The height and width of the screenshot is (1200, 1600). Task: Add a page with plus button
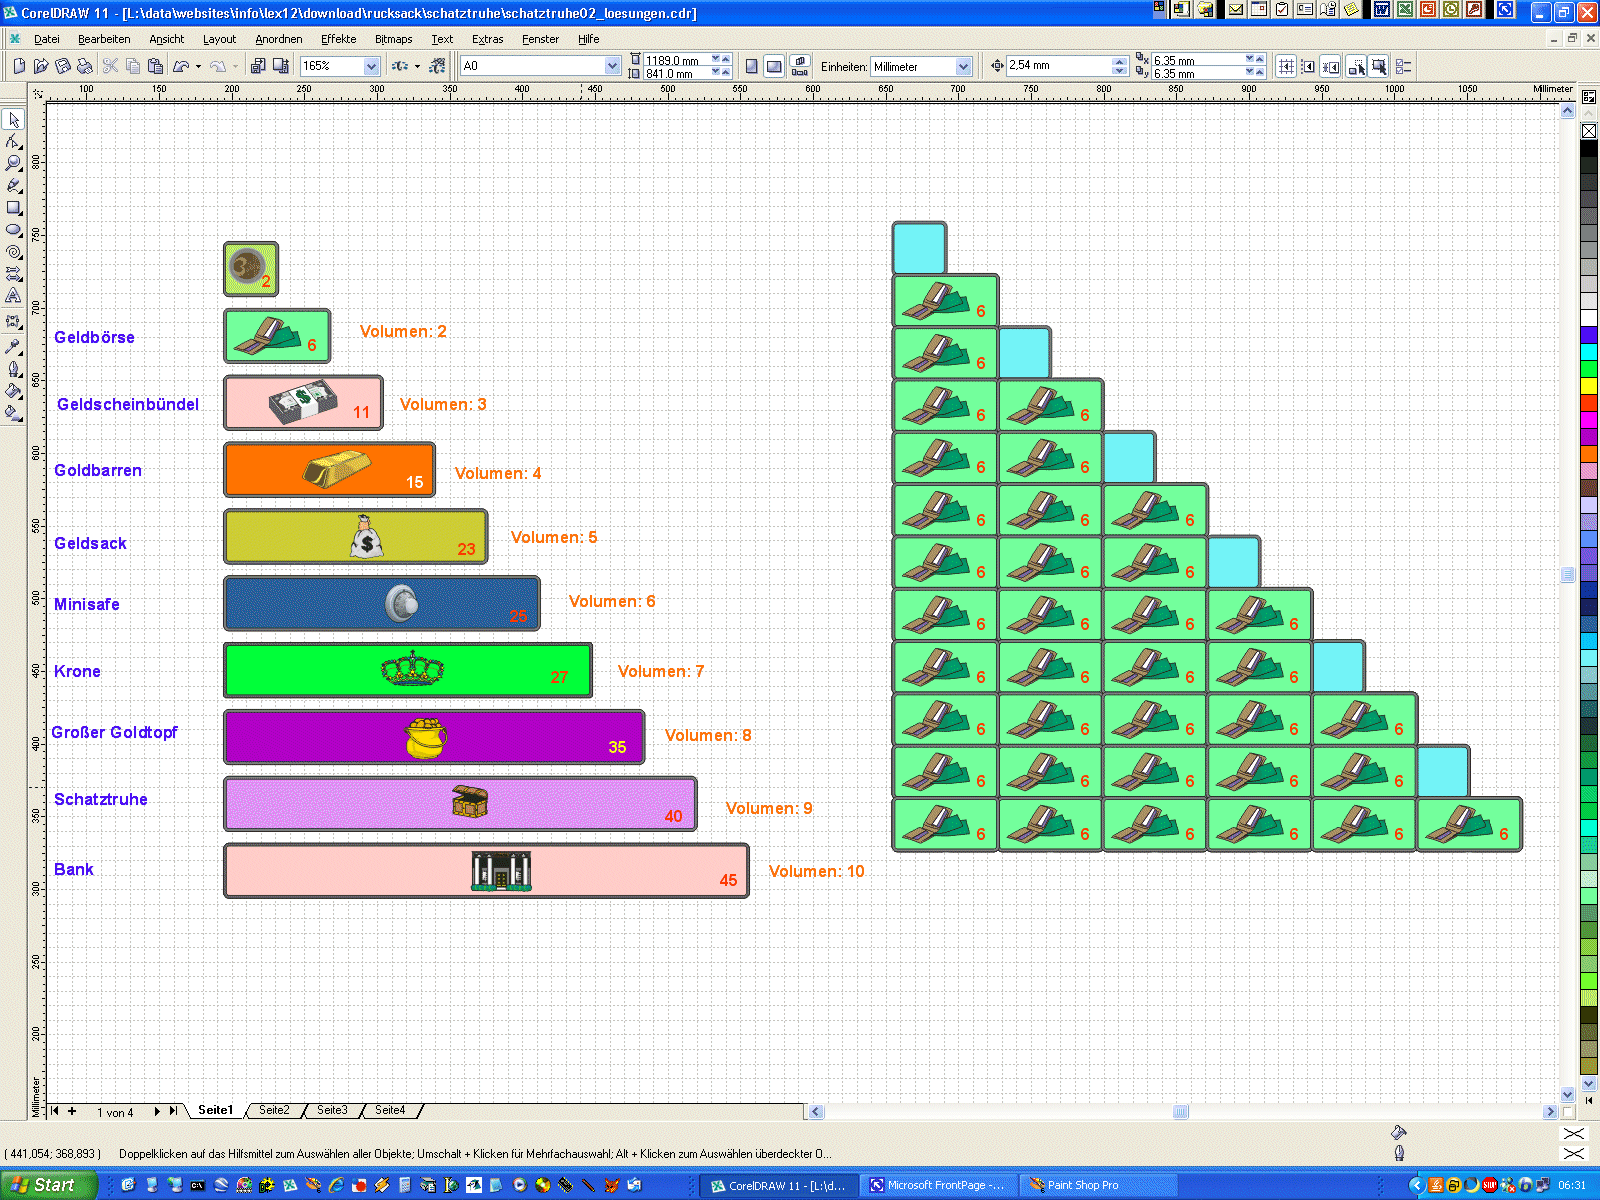[x=72, y=1111]
